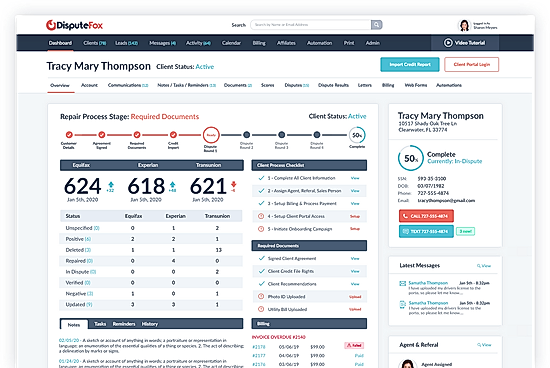Click the pending clock icon for Initiate Onboarding Campaign
Image resolution: width=550 pixels, height=368 pixels.
click(261, 229)
